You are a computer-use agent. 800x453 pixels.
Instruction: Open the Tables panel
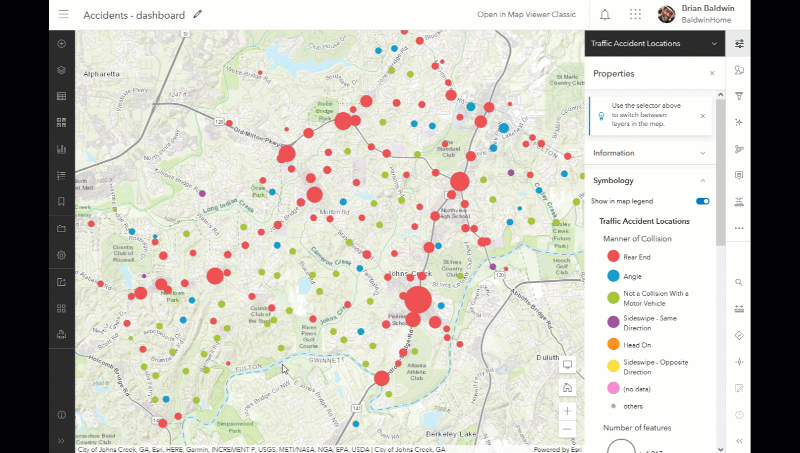pos(62,96)
